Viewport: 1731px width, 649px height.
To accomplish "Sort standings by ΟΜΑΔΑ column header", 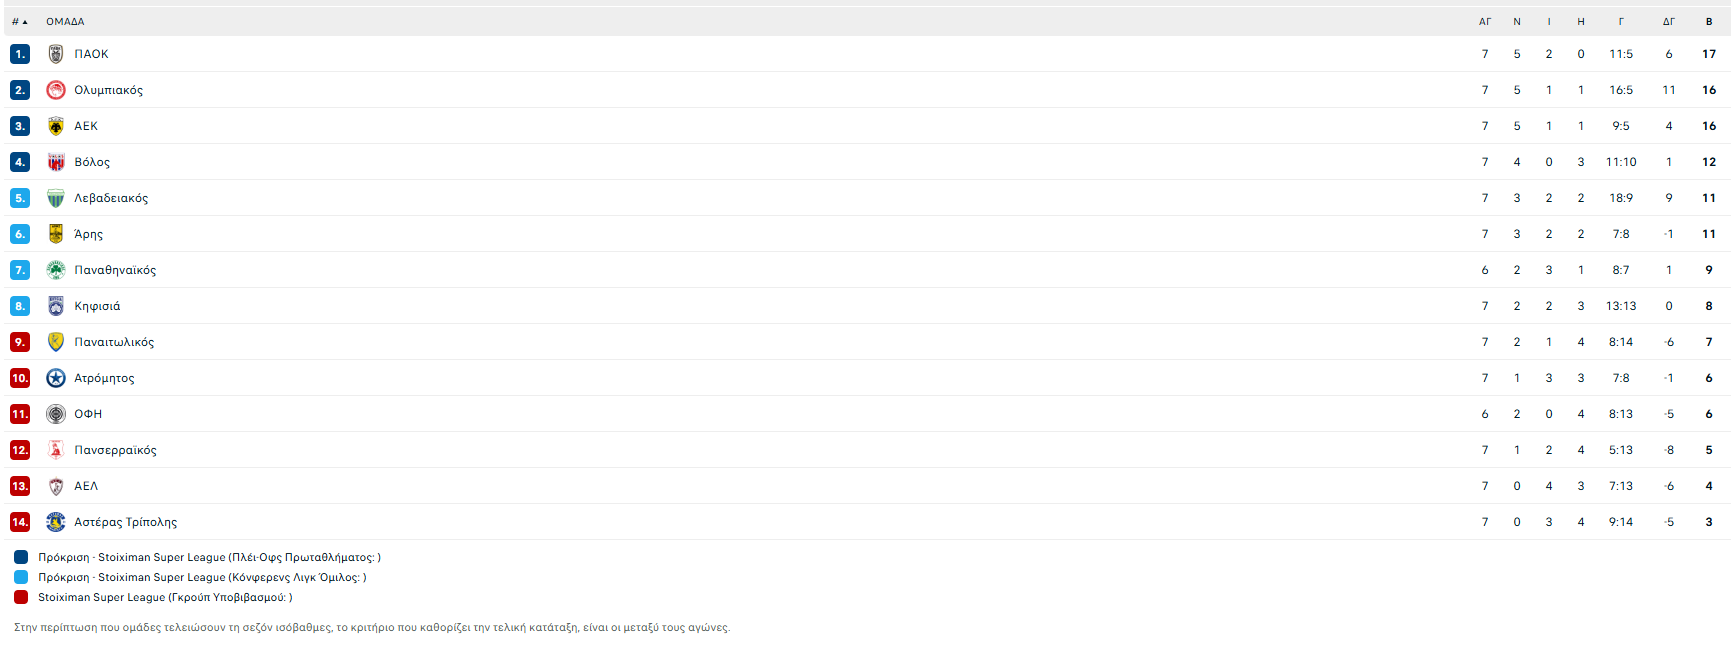I will pyautogui.click(x=65, y=21).
